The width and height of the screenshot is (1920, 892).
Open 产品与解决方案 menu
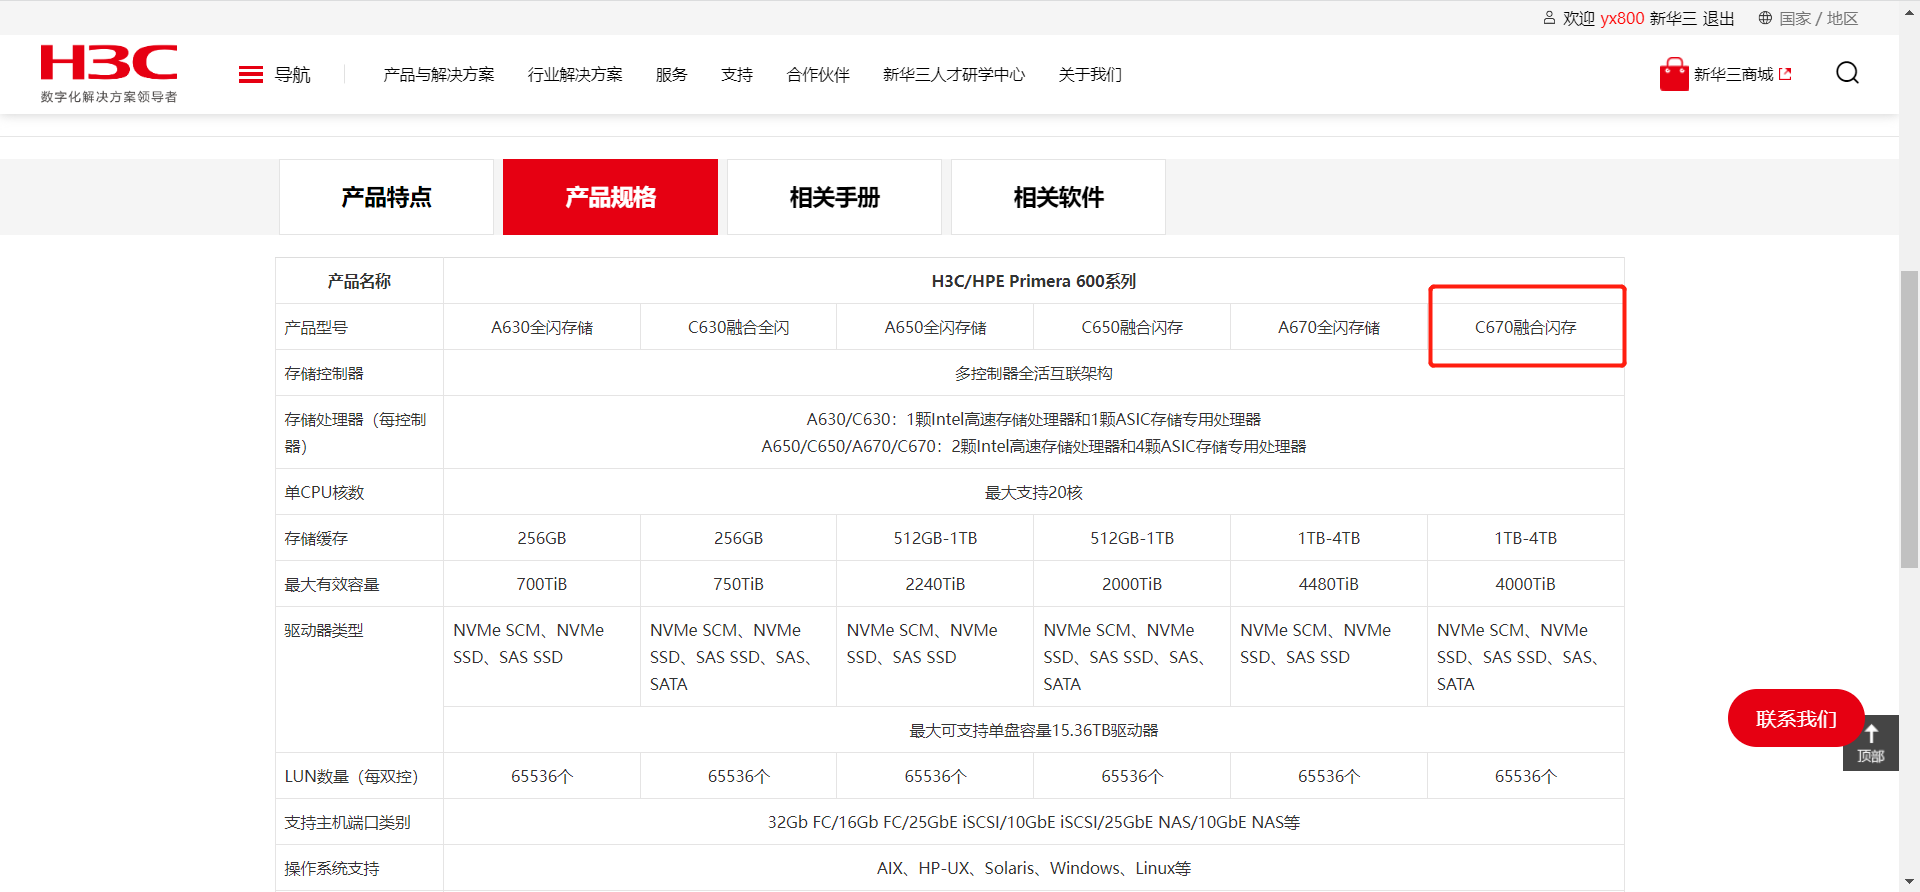coord(439,75)
